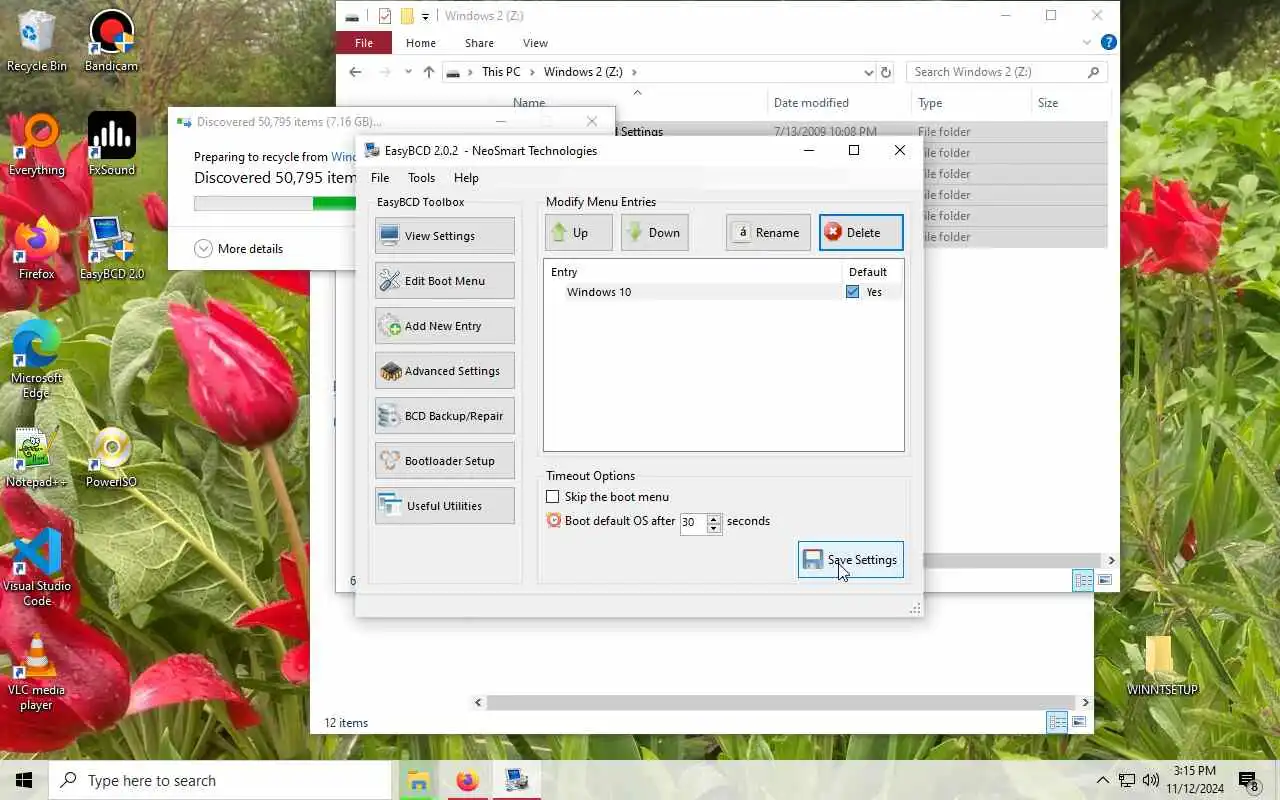Screen dimensions: 1280x800
Task: Go up one folder in Explorer
Action: (x=429, y=72)
